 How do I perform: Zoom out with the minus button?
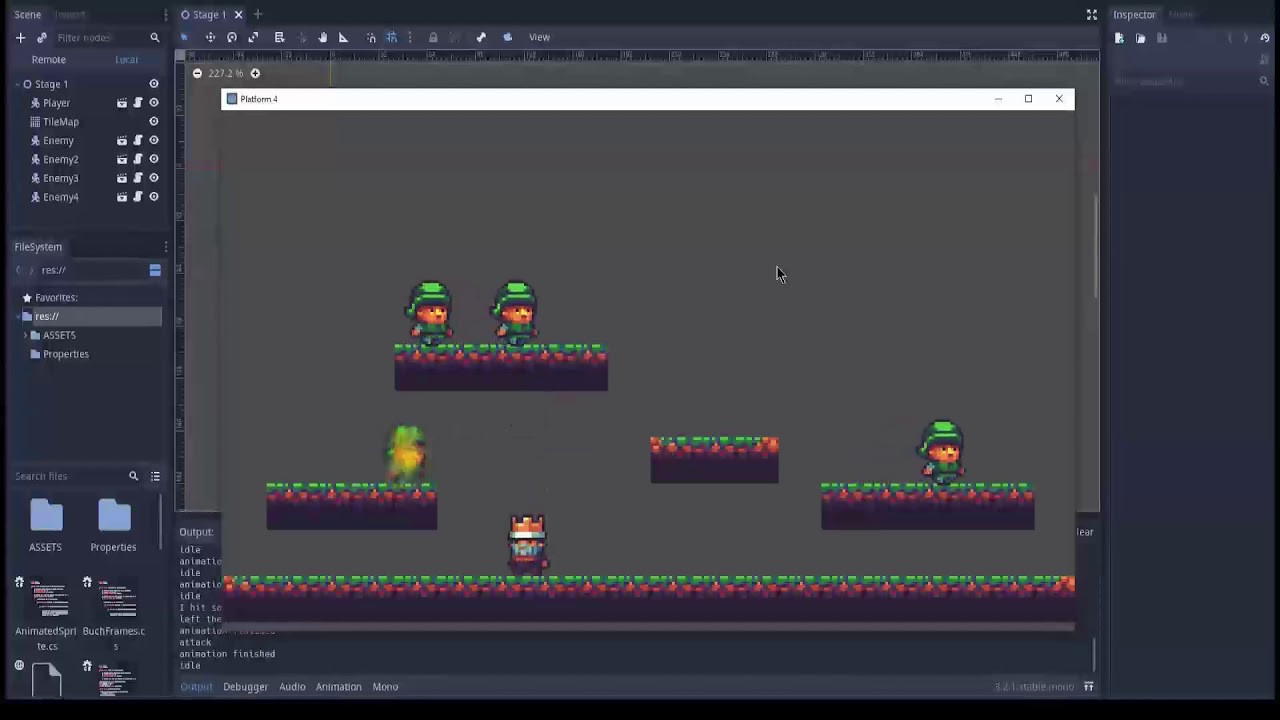click(197, 73)
